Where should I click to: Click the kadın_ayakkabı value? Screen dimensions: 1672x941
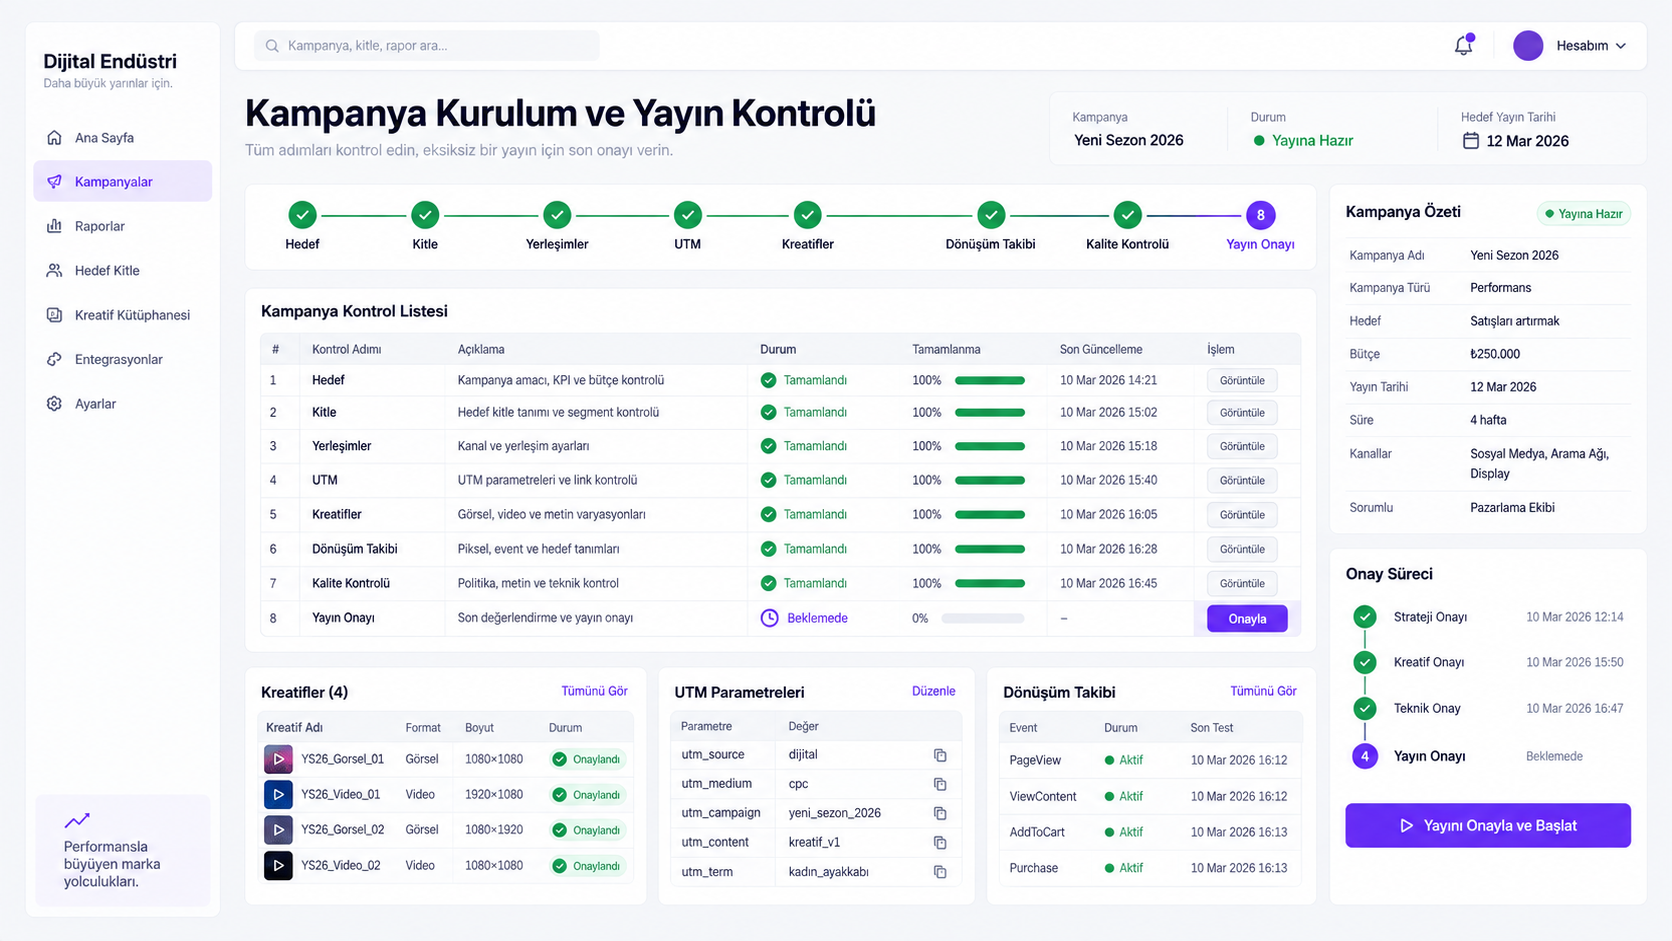828,872
